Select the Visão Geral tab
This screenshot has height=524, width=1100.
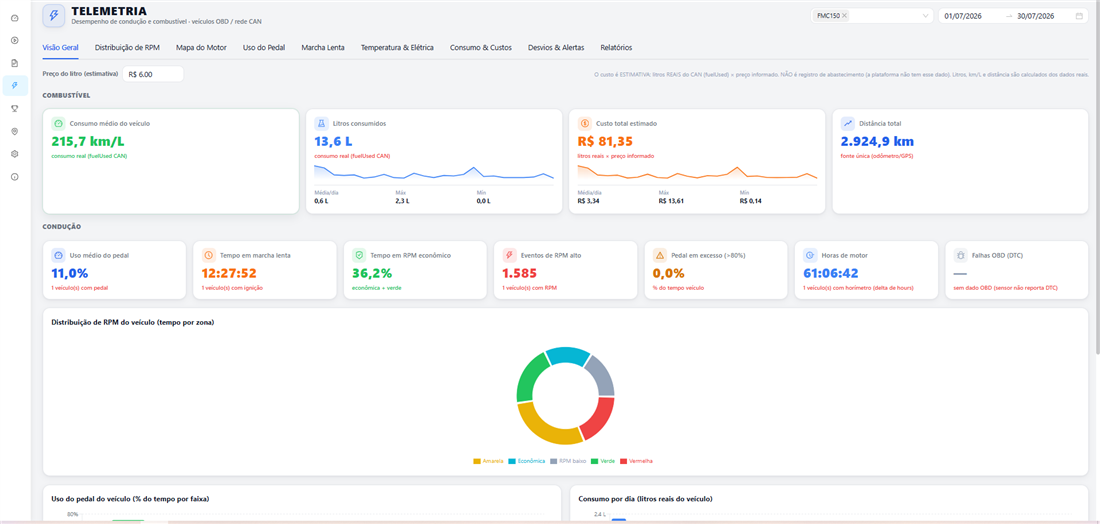pos(60,48)
